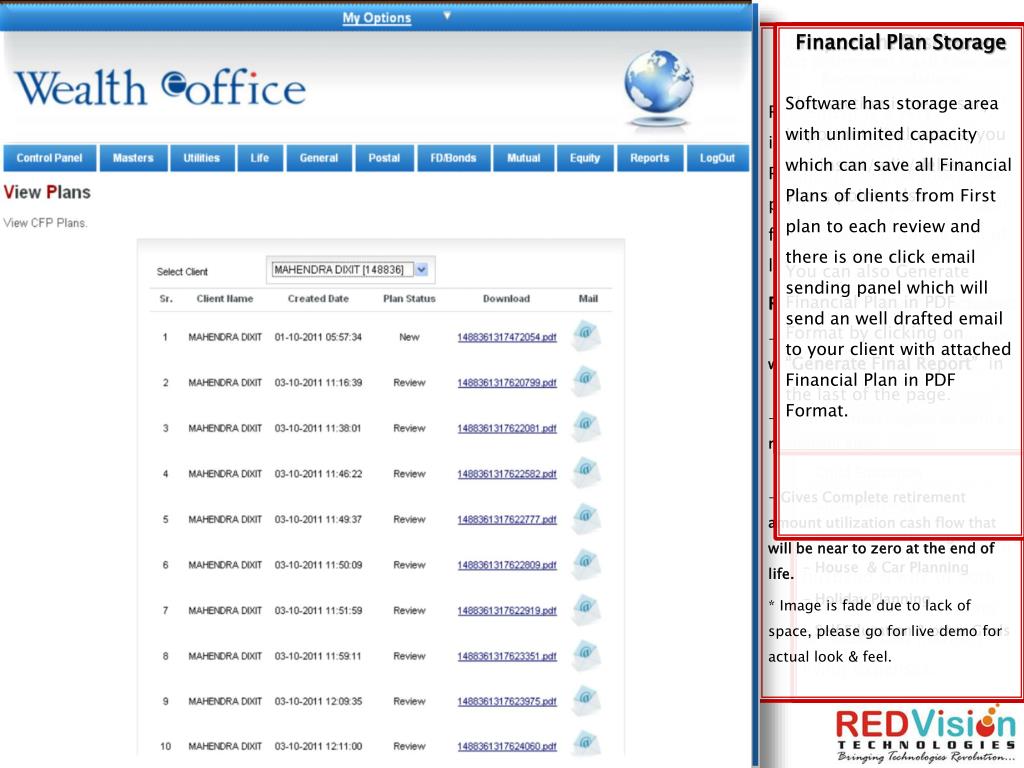This screenshot has width=1024, height=768.
Task: Download 1488361317623975.pdf plan
Action: [x=507, y=701]
